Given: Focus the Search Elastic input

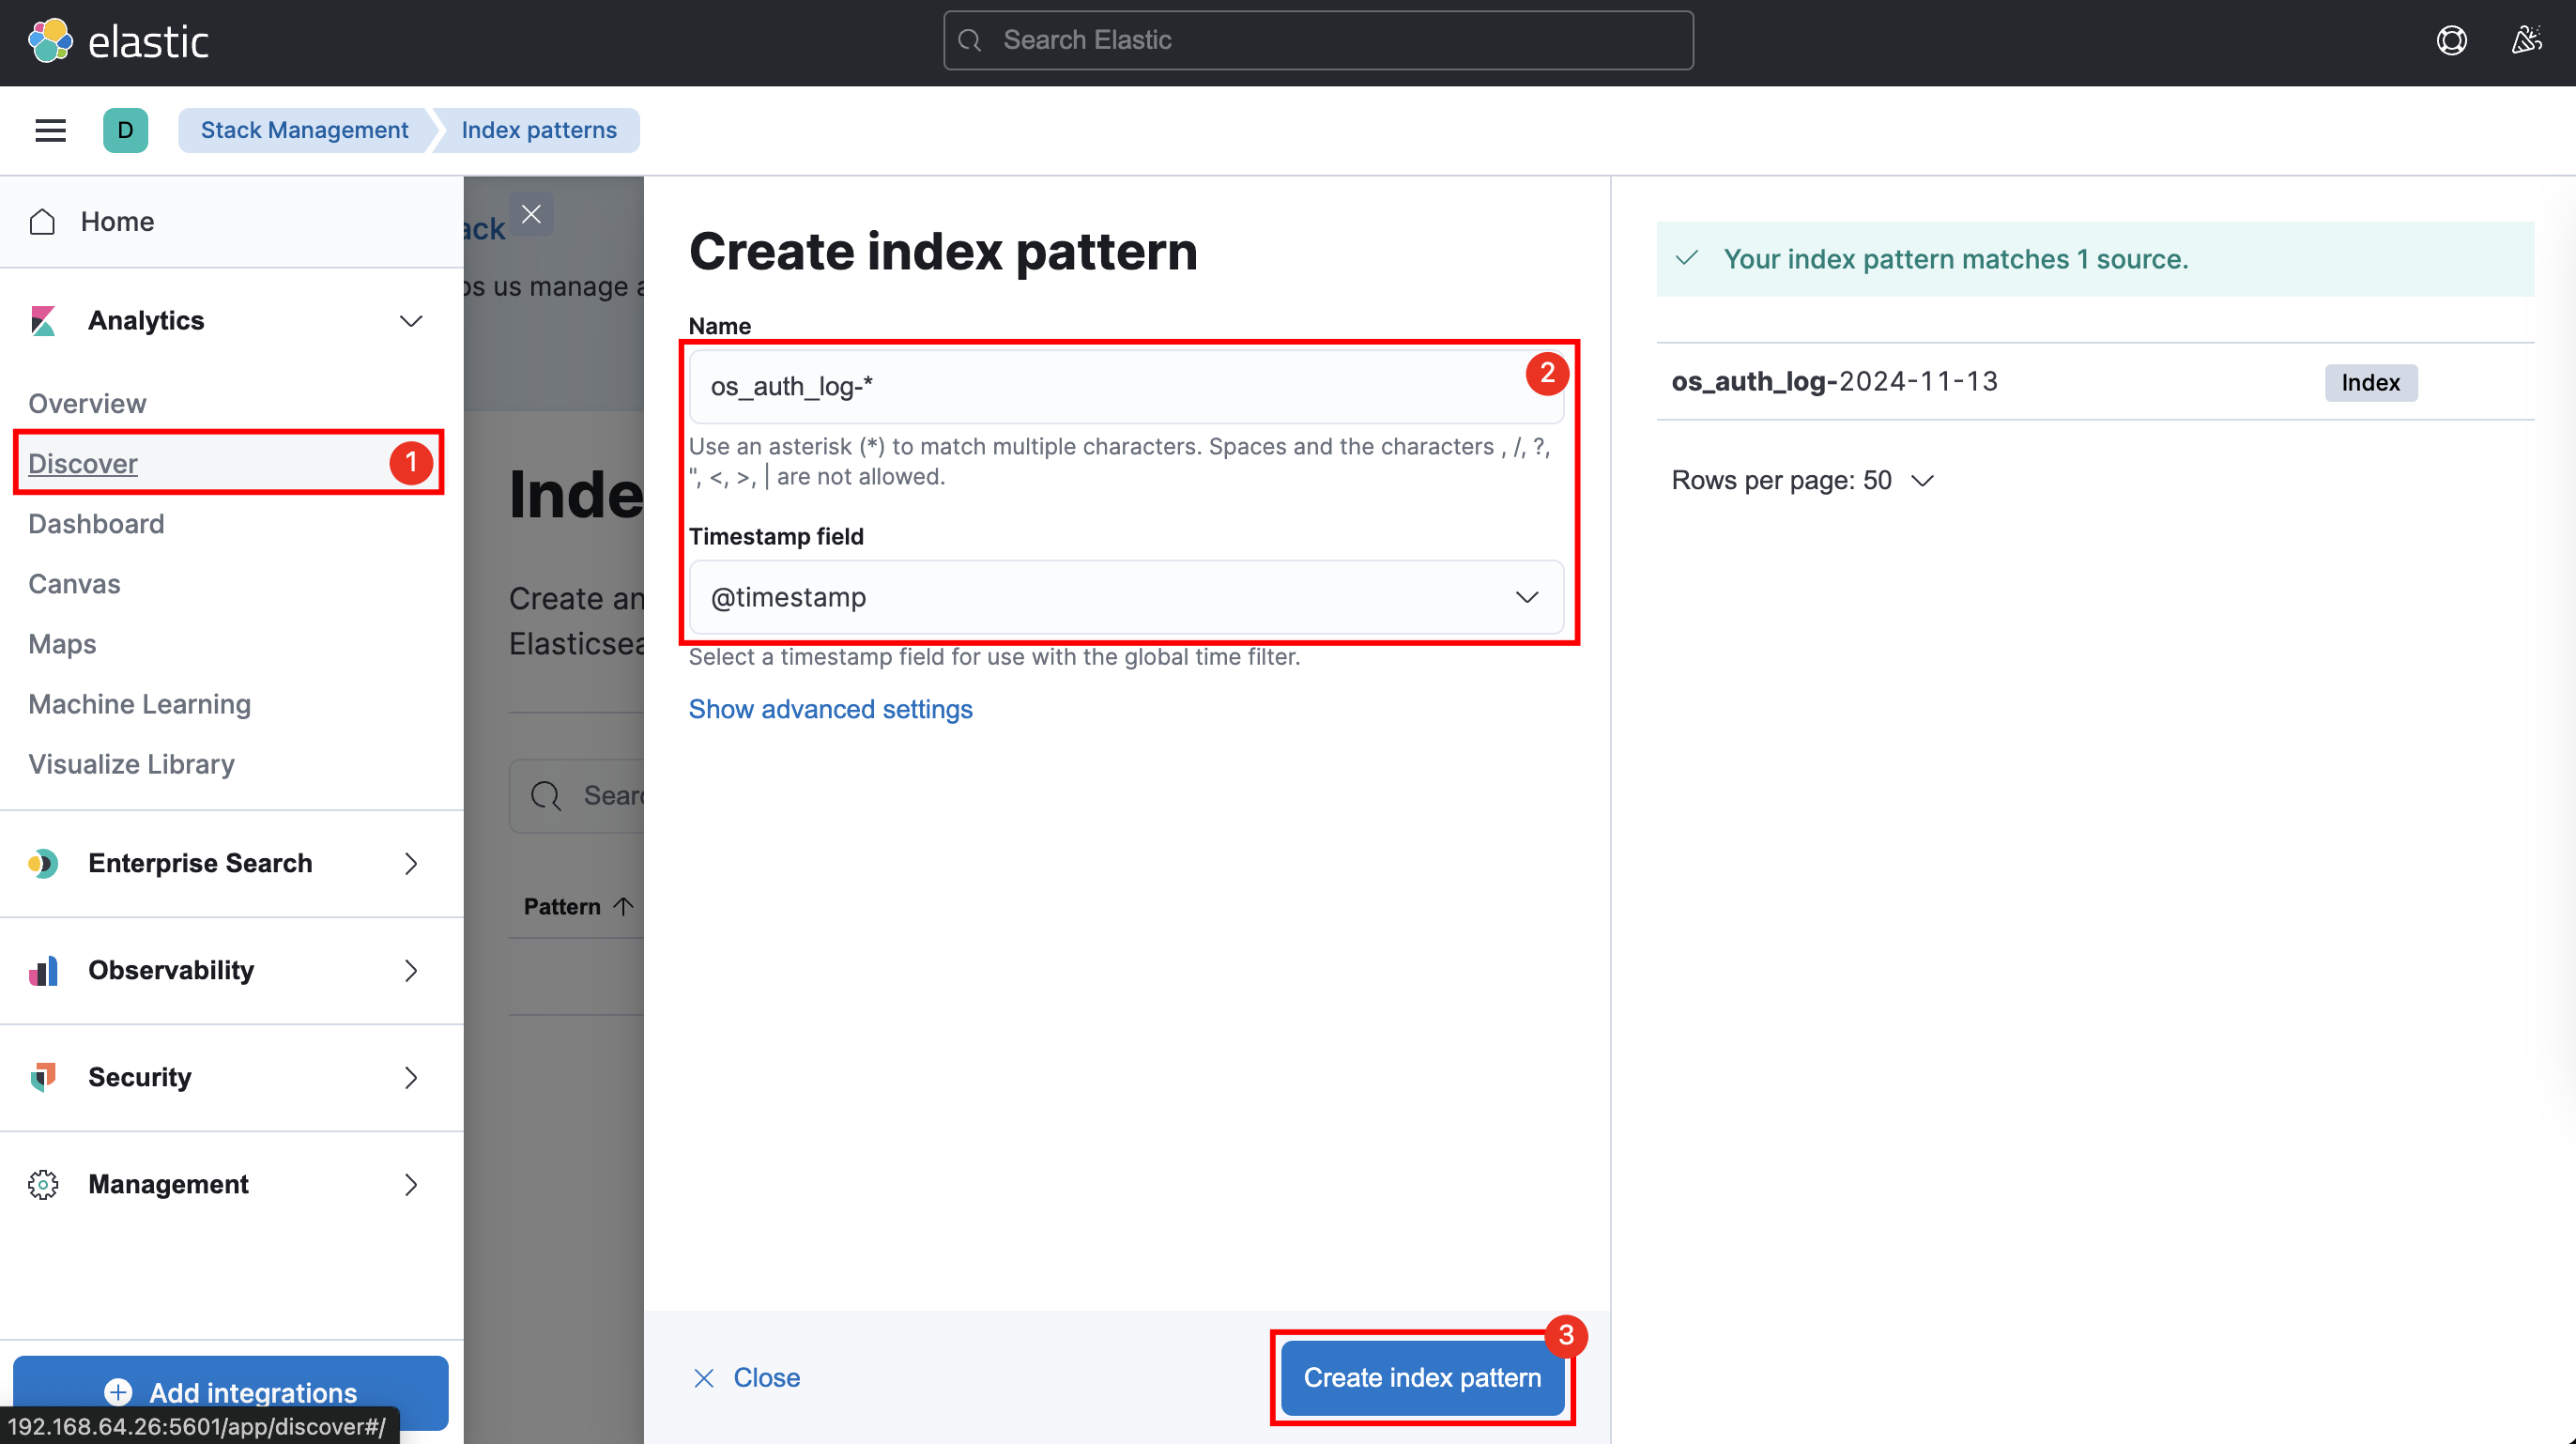Looking at the screenshot, I should click(x=1318, y=40).
